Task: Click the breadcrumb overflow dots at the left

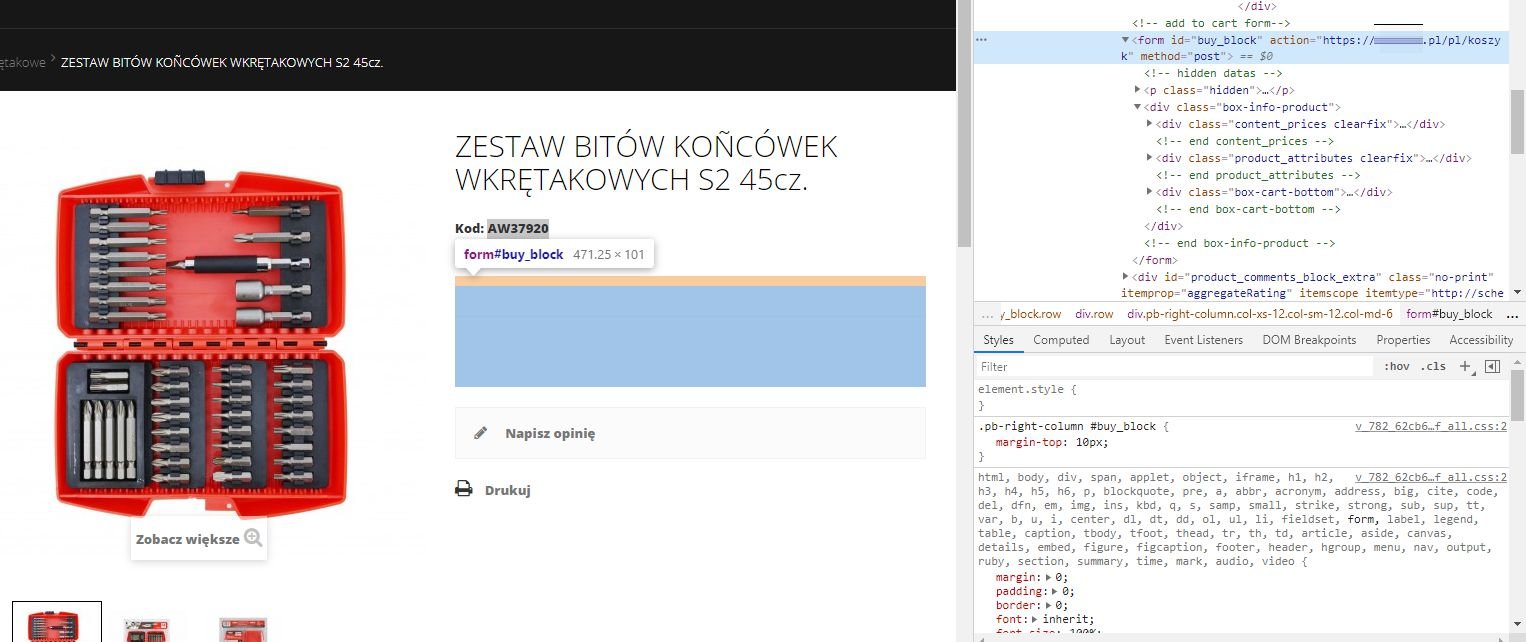Action: [x=987, y=313]
